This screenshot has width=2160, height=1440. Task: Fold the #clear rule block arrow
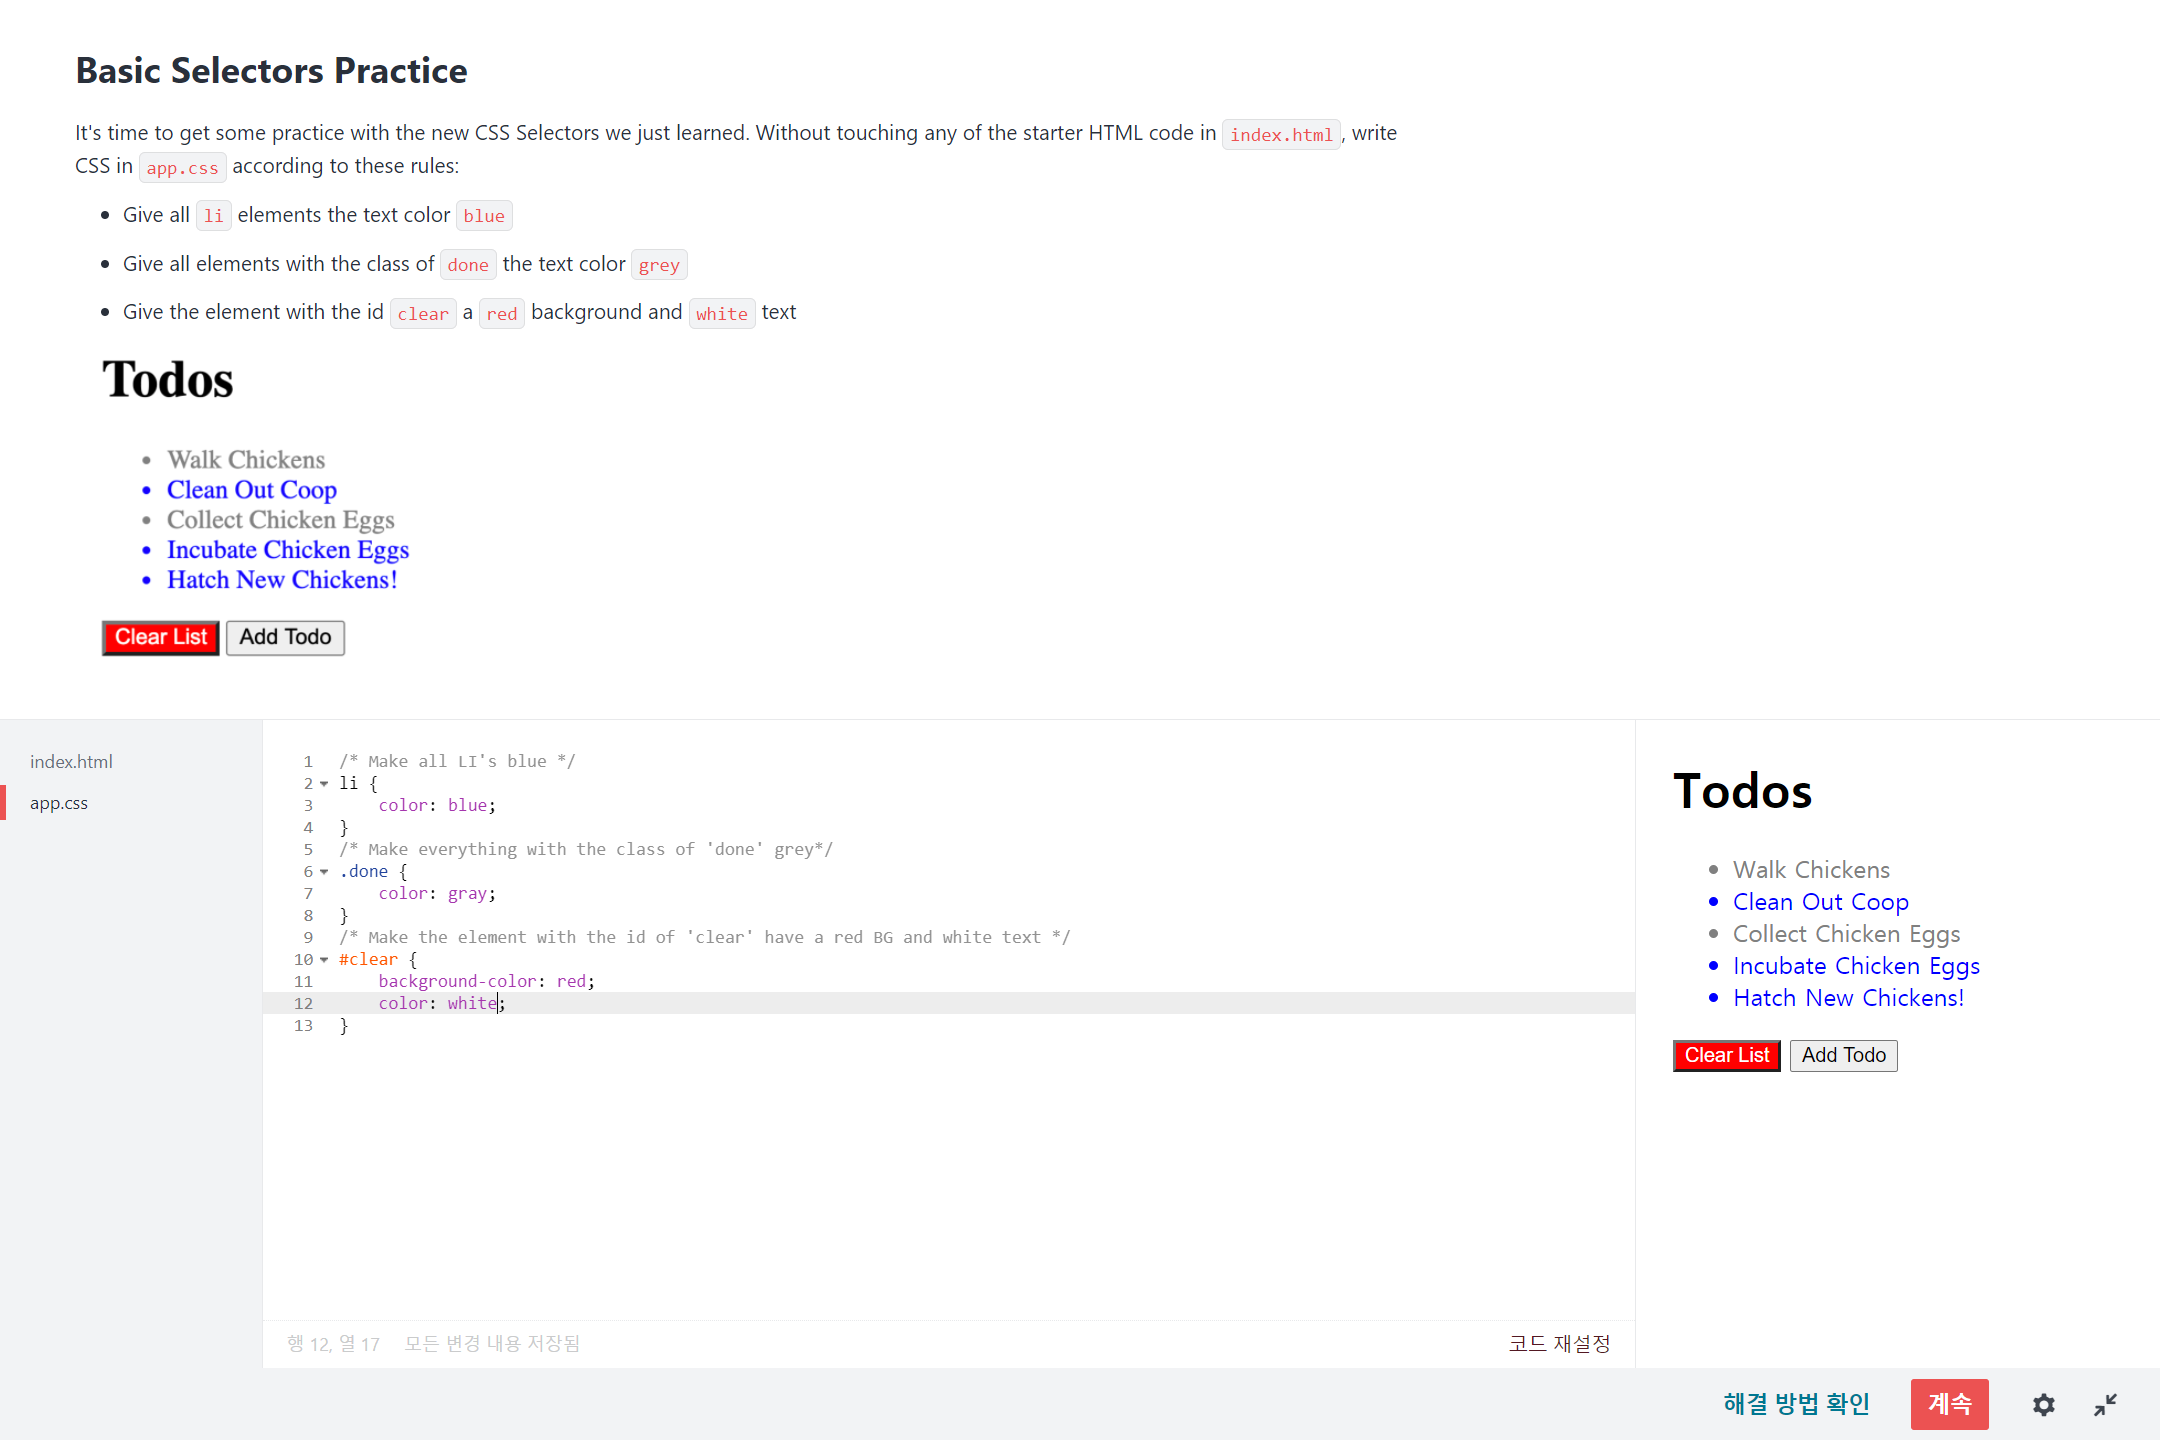[x=324, y=960]
